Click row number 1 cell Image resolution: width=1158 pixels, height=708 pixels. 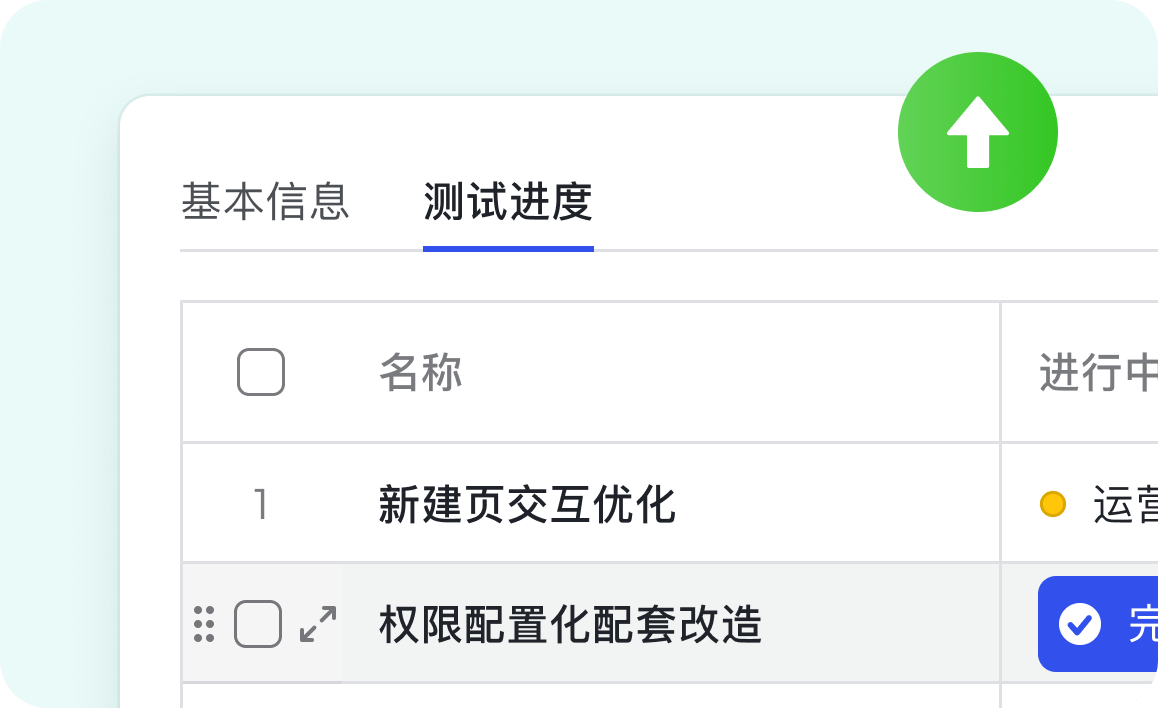tap(261, 504)
